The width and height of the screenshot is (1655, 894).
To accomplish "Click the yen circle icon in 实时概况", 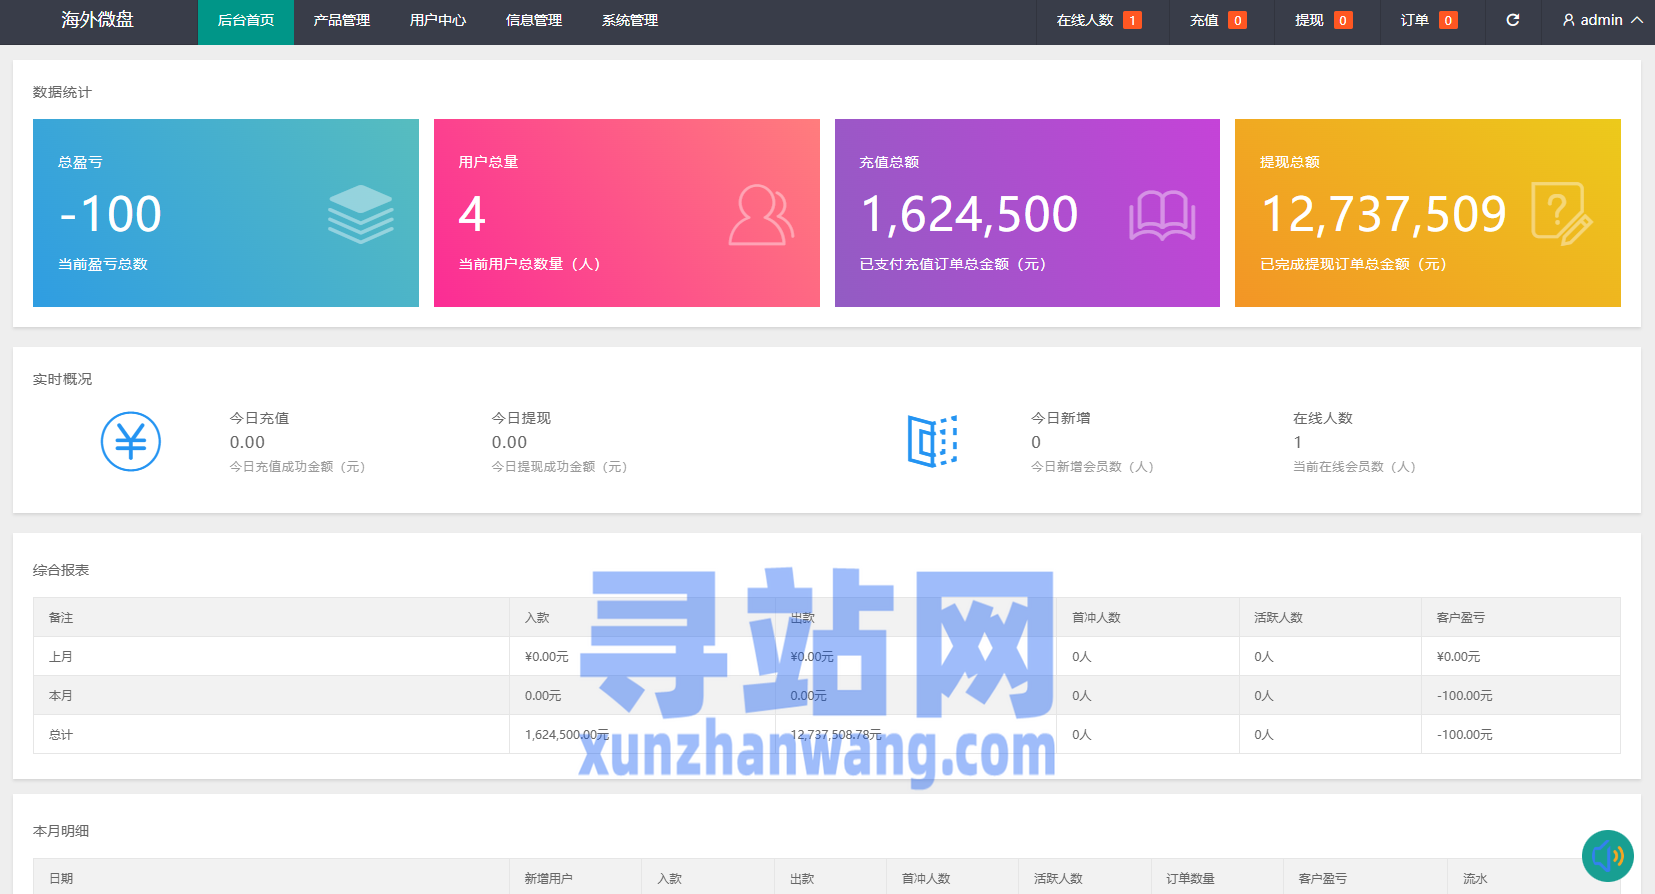I will pyautogui.click(x=131, y=441).
